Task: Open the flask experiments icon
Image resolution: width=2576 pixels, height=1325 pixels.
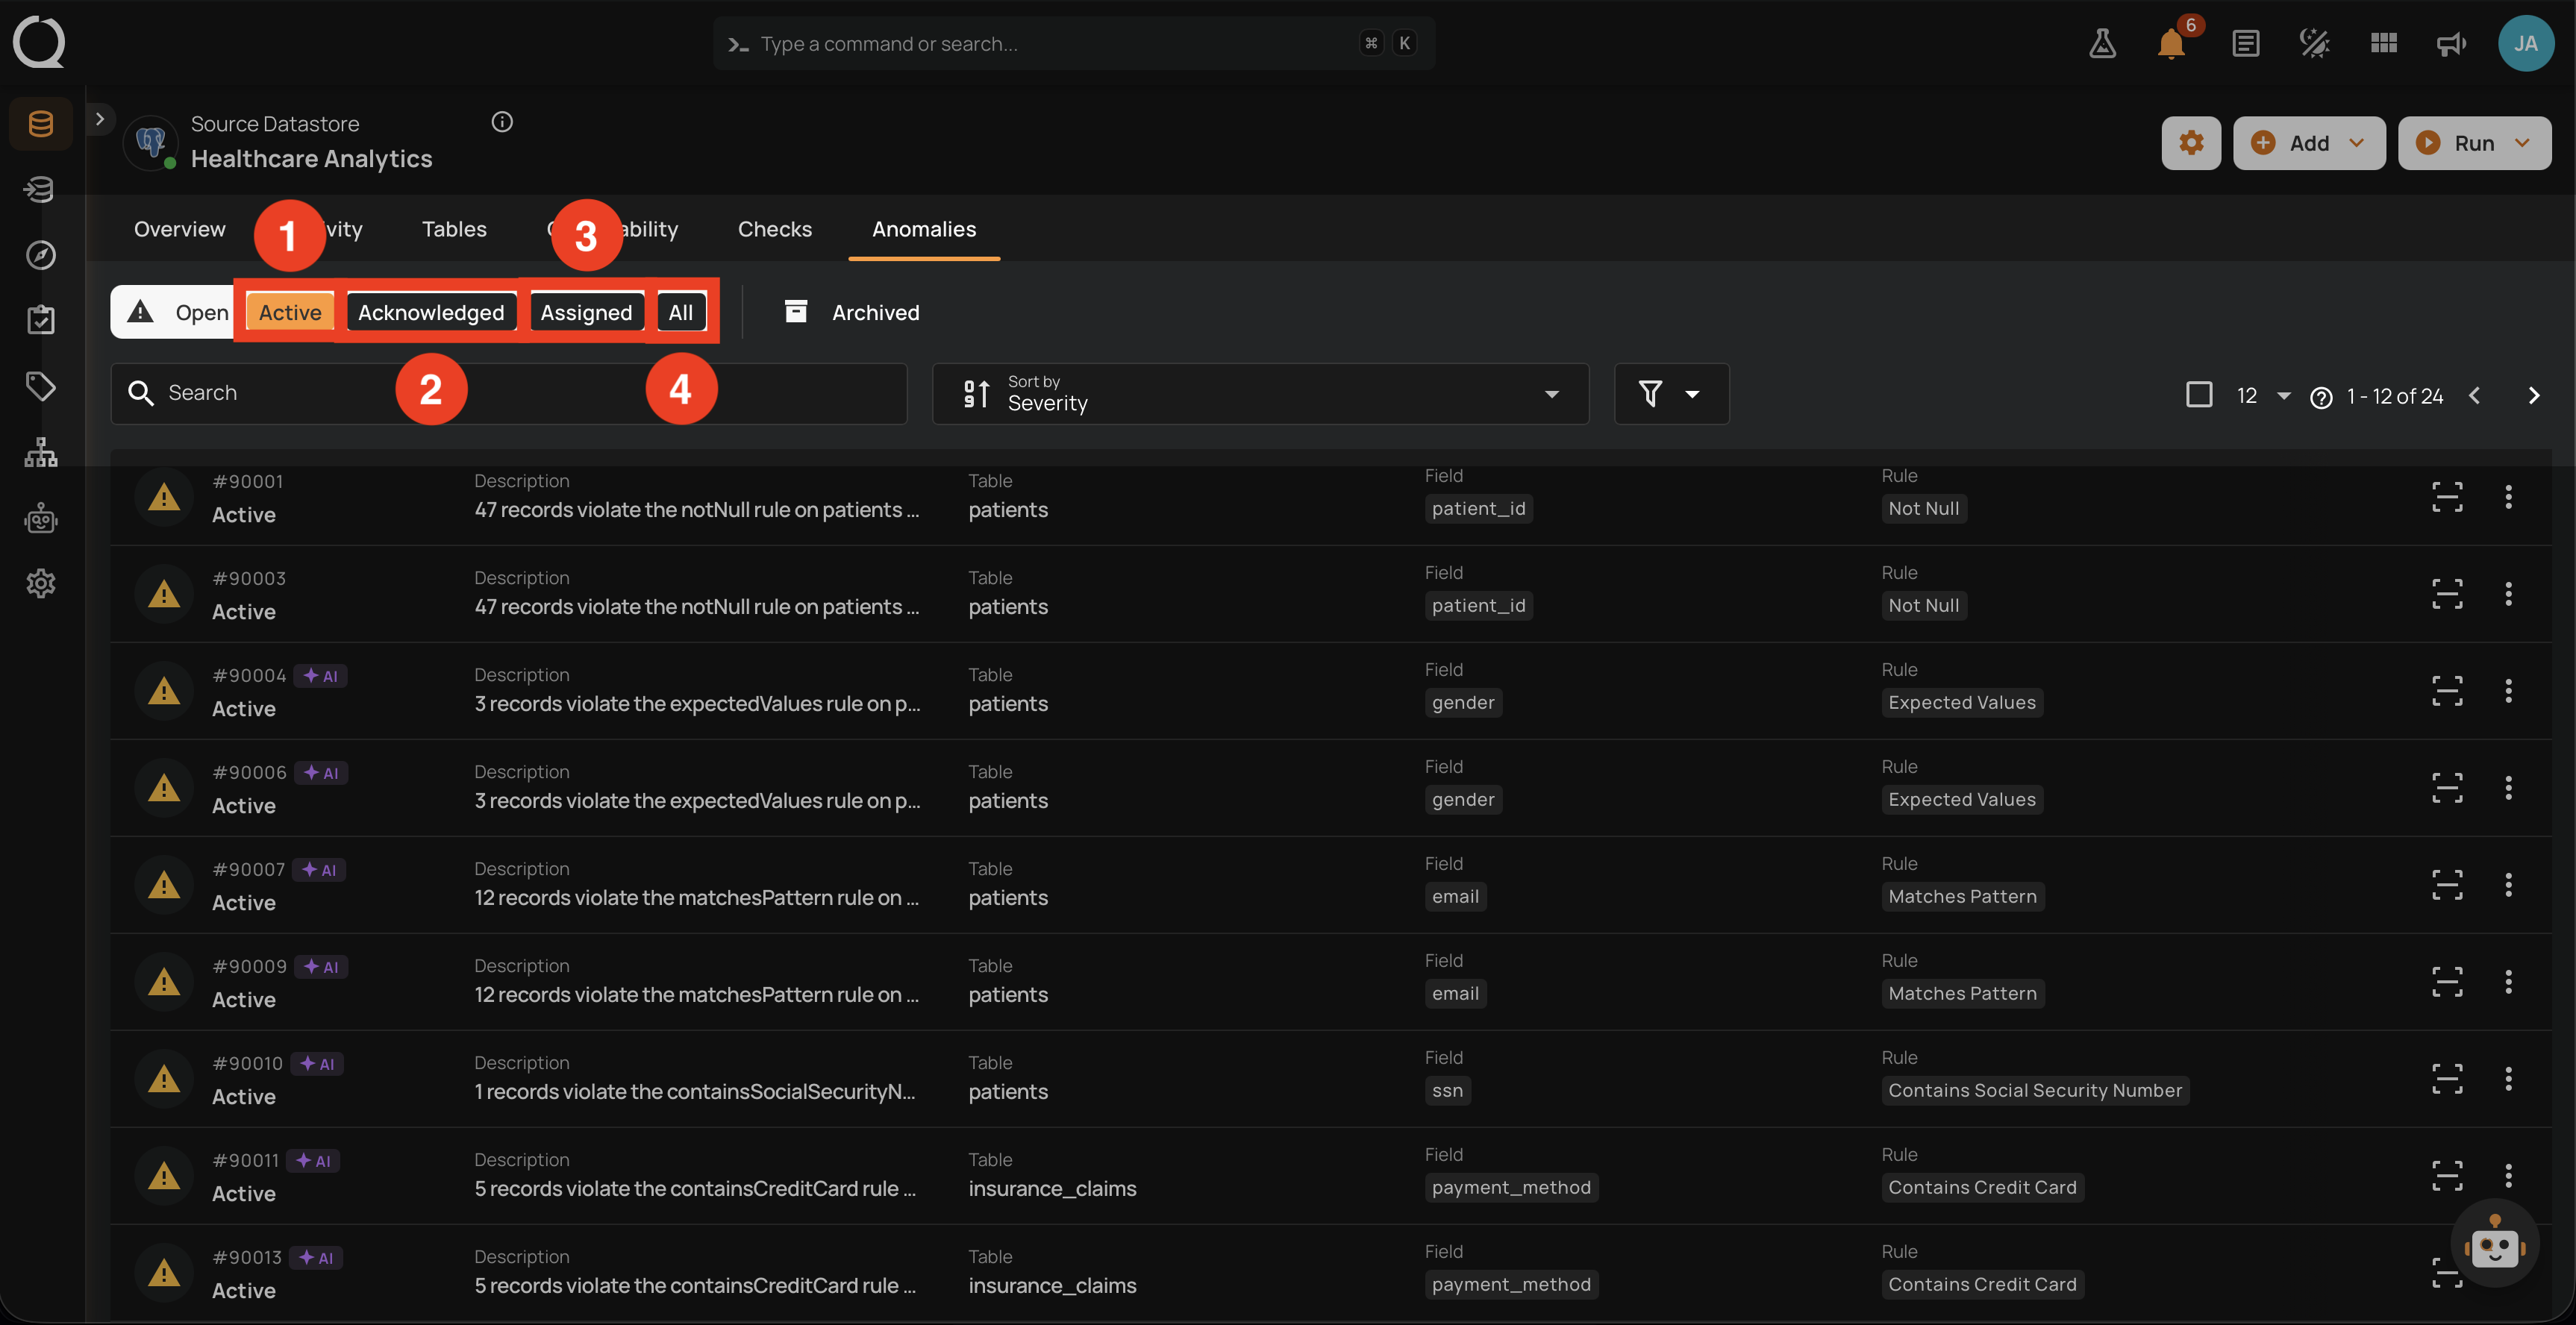Action: tap(2103, 43)
